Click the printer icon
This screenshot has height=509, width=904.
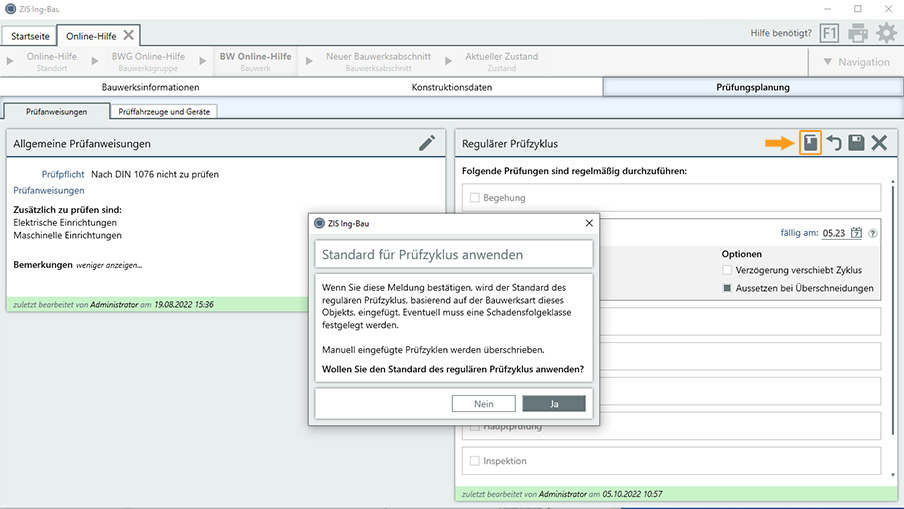858,33
